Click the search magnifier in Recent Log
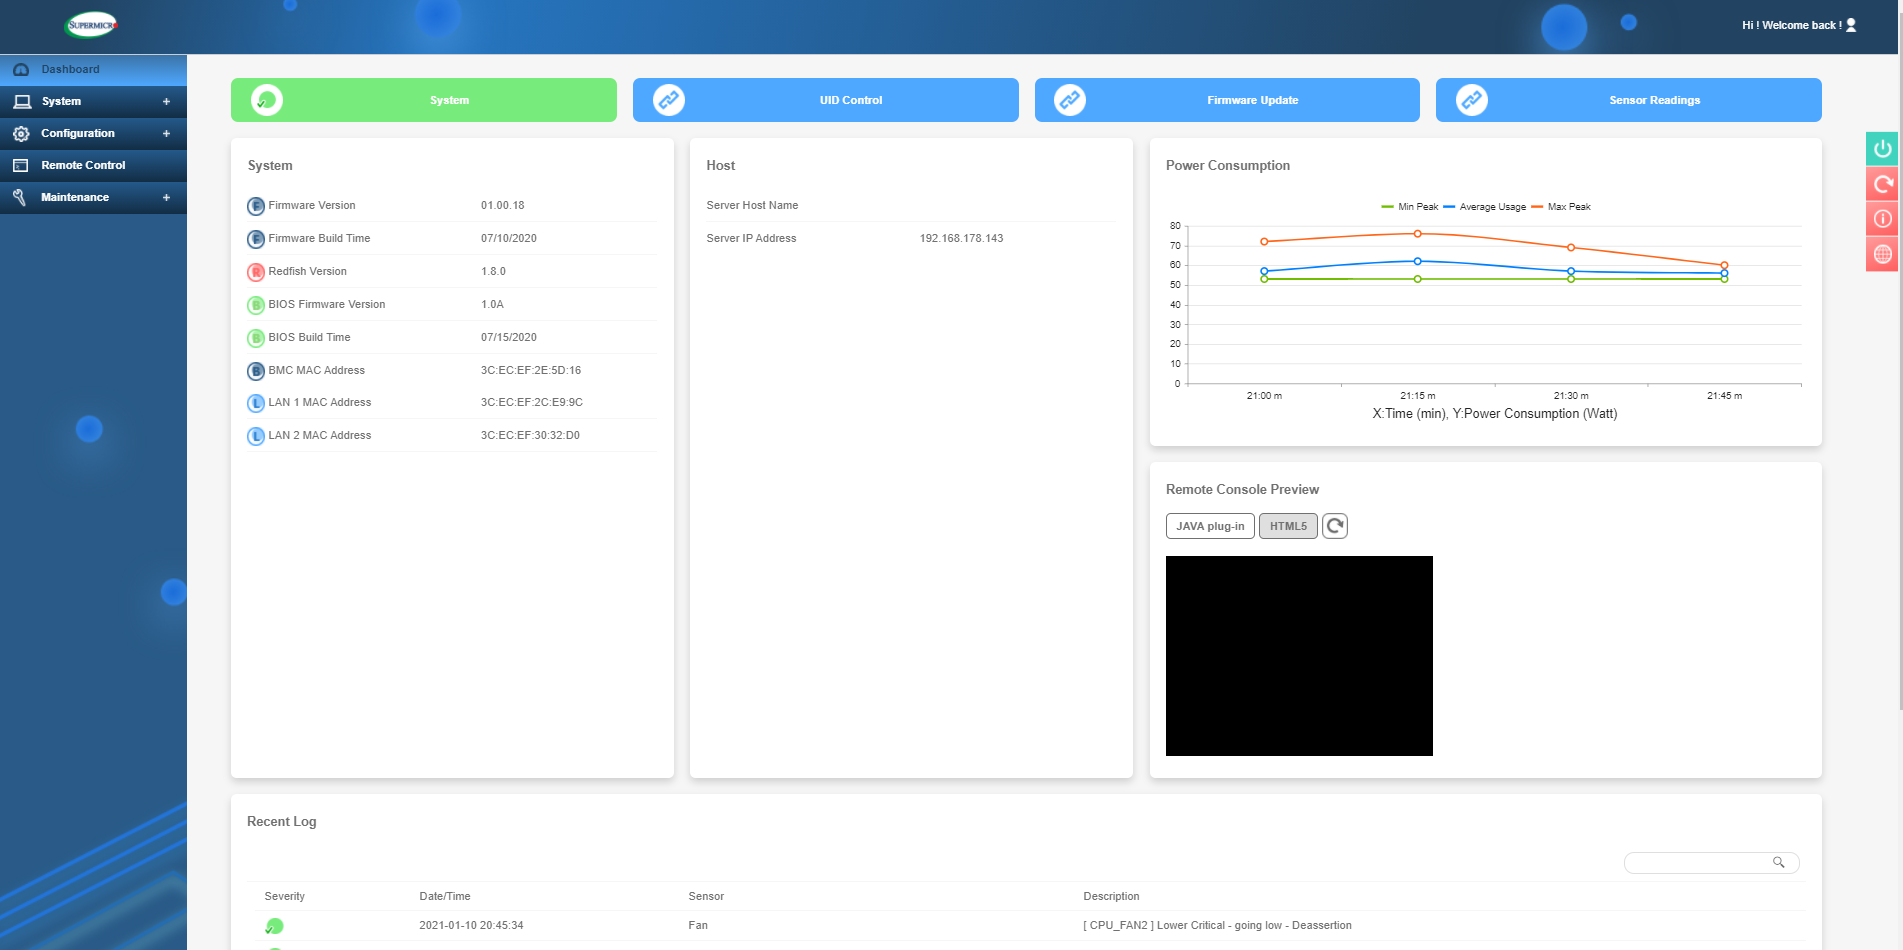The image size is (1903, 950). point(1778,862)
